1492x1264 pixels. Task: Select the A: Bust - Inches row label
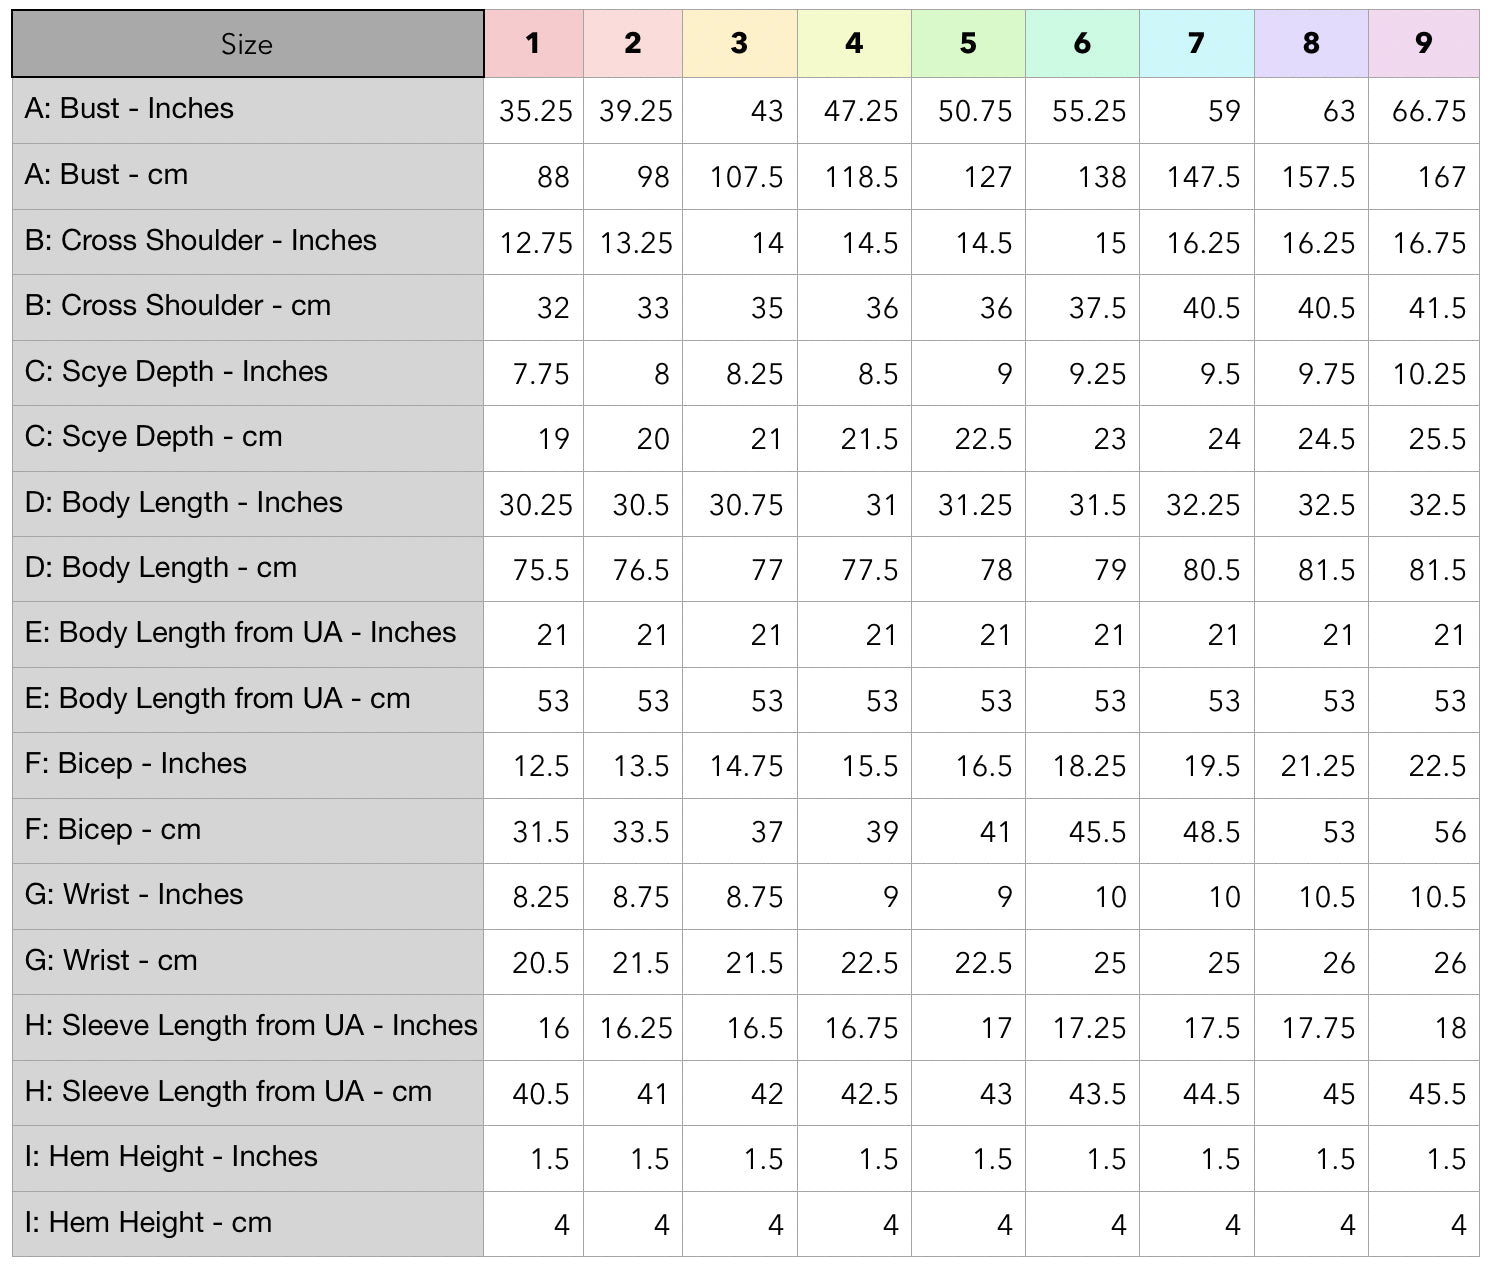tap(129, 109)
